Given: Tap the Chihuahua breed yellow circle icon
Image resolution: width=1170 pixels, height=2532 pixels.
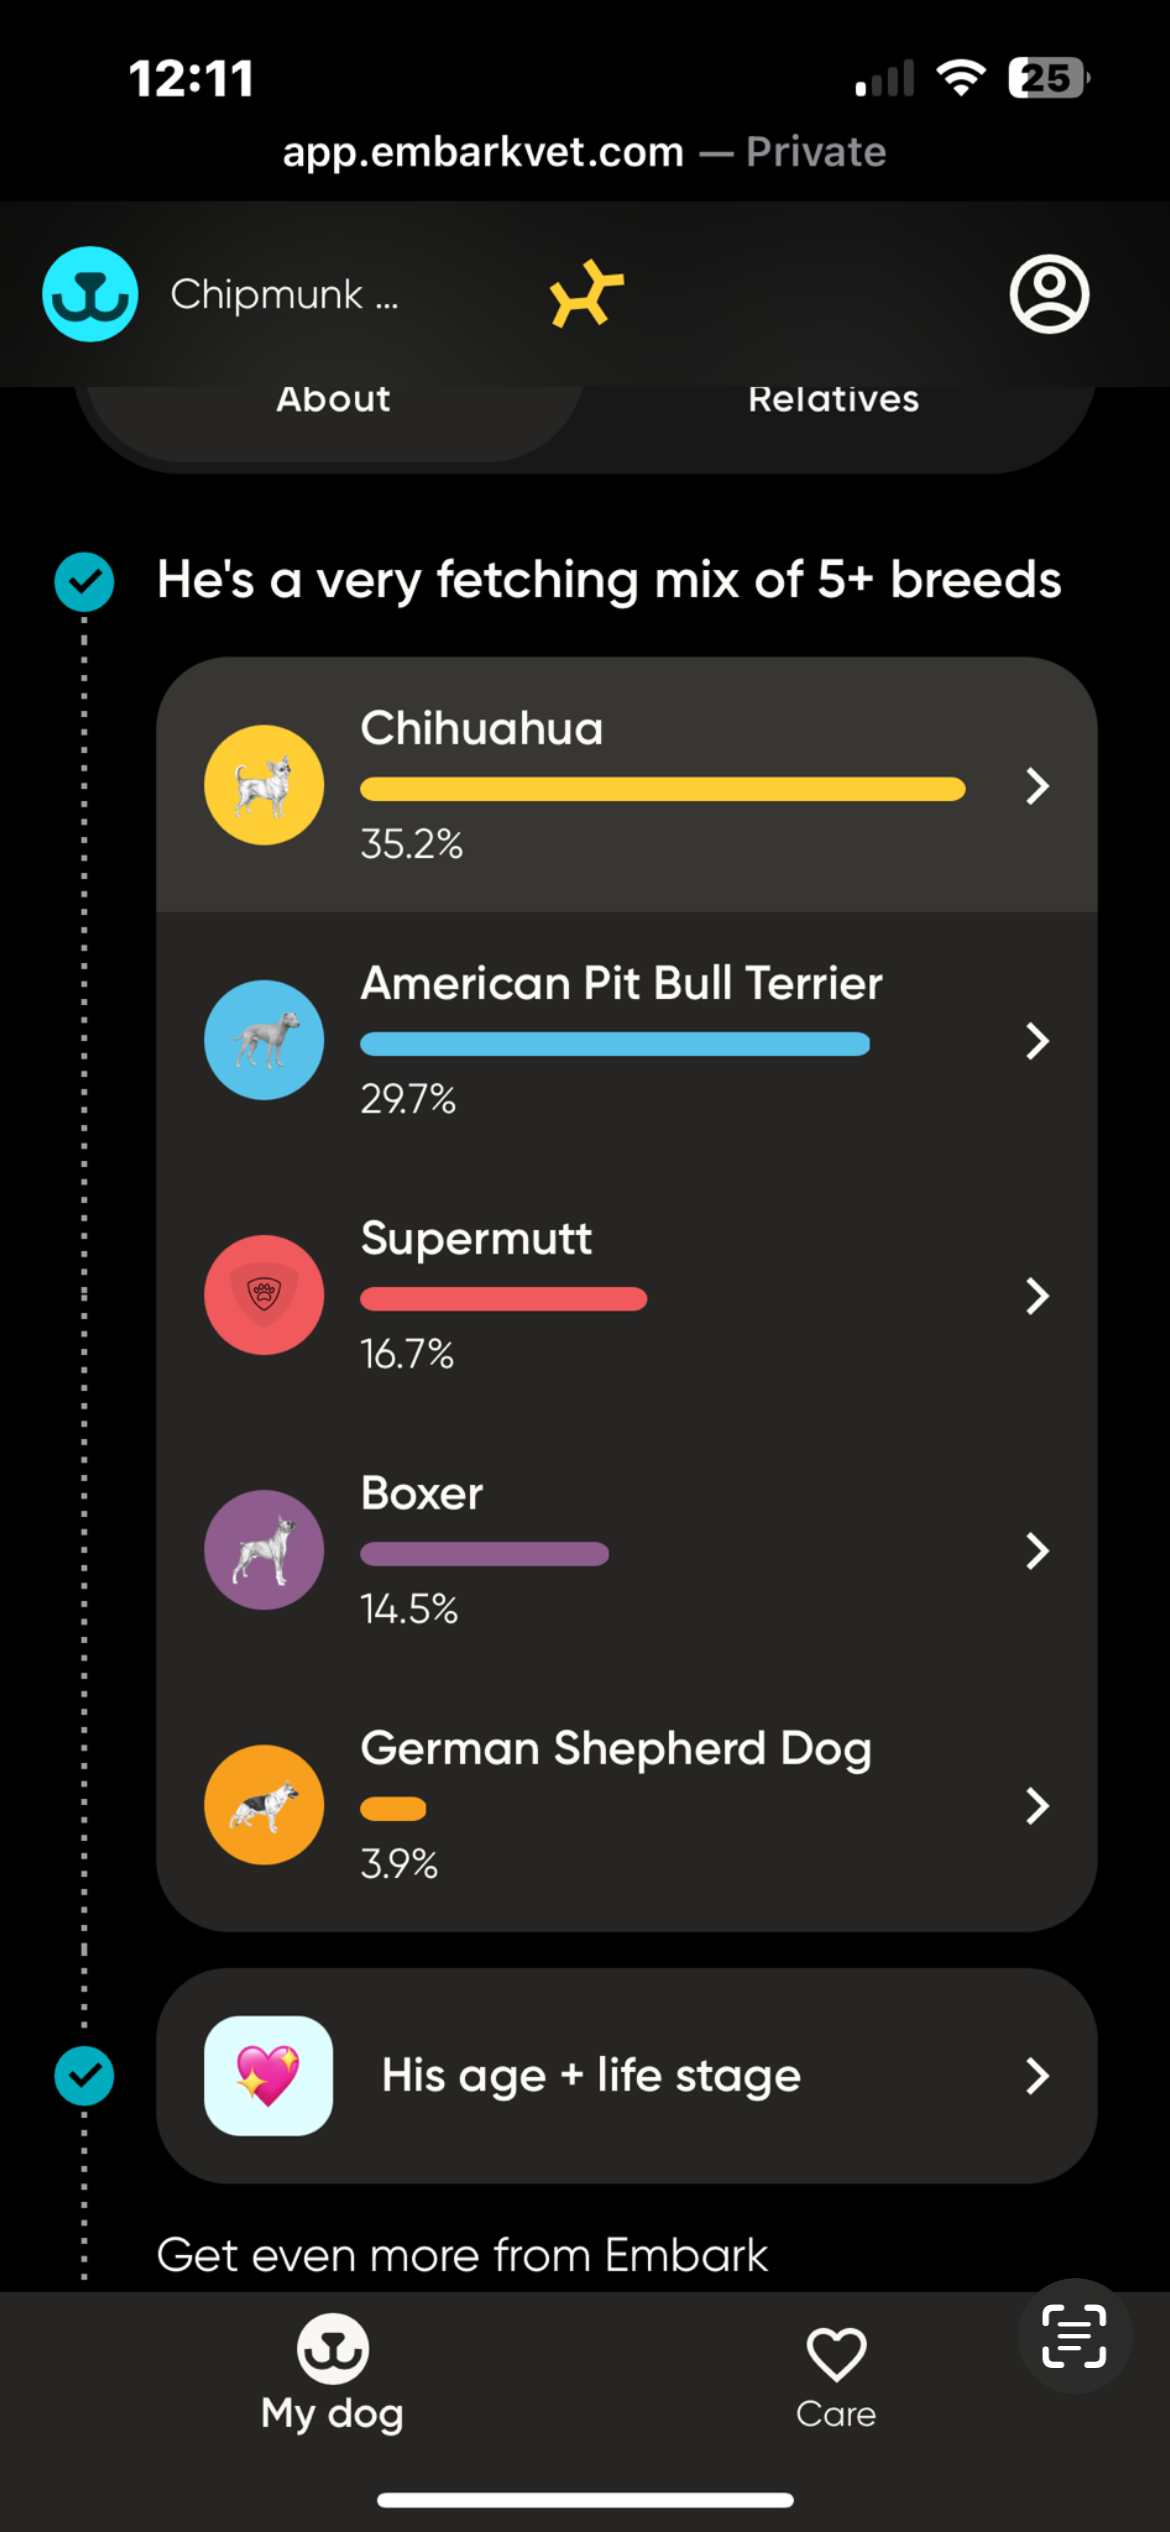Looking at the screenshot, I should pos(264,785).
